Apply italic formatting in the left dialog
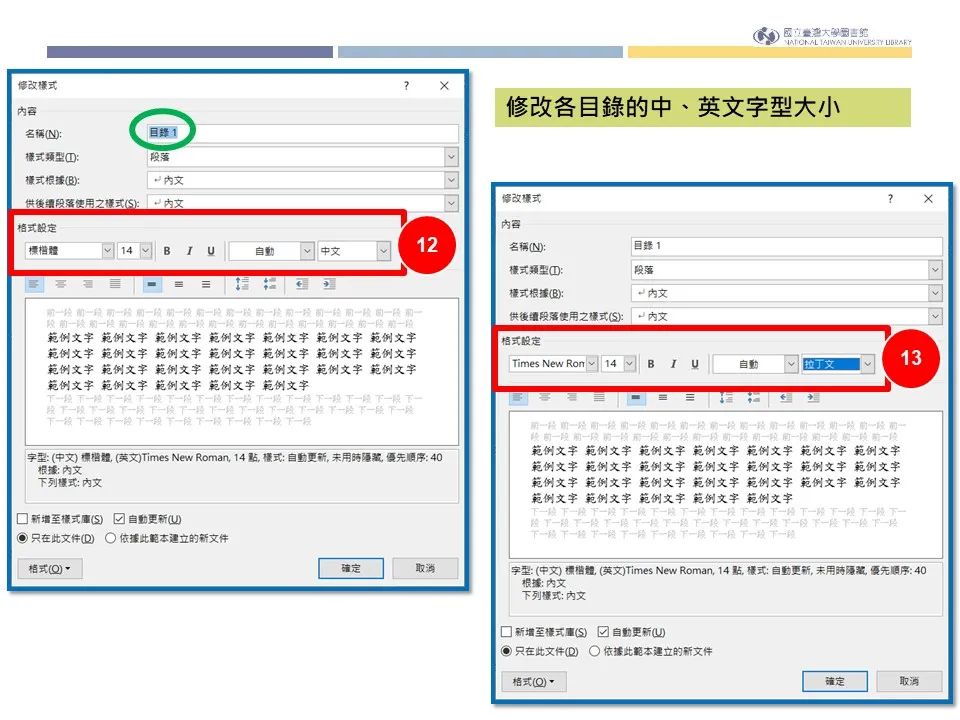 click(189, 250)
